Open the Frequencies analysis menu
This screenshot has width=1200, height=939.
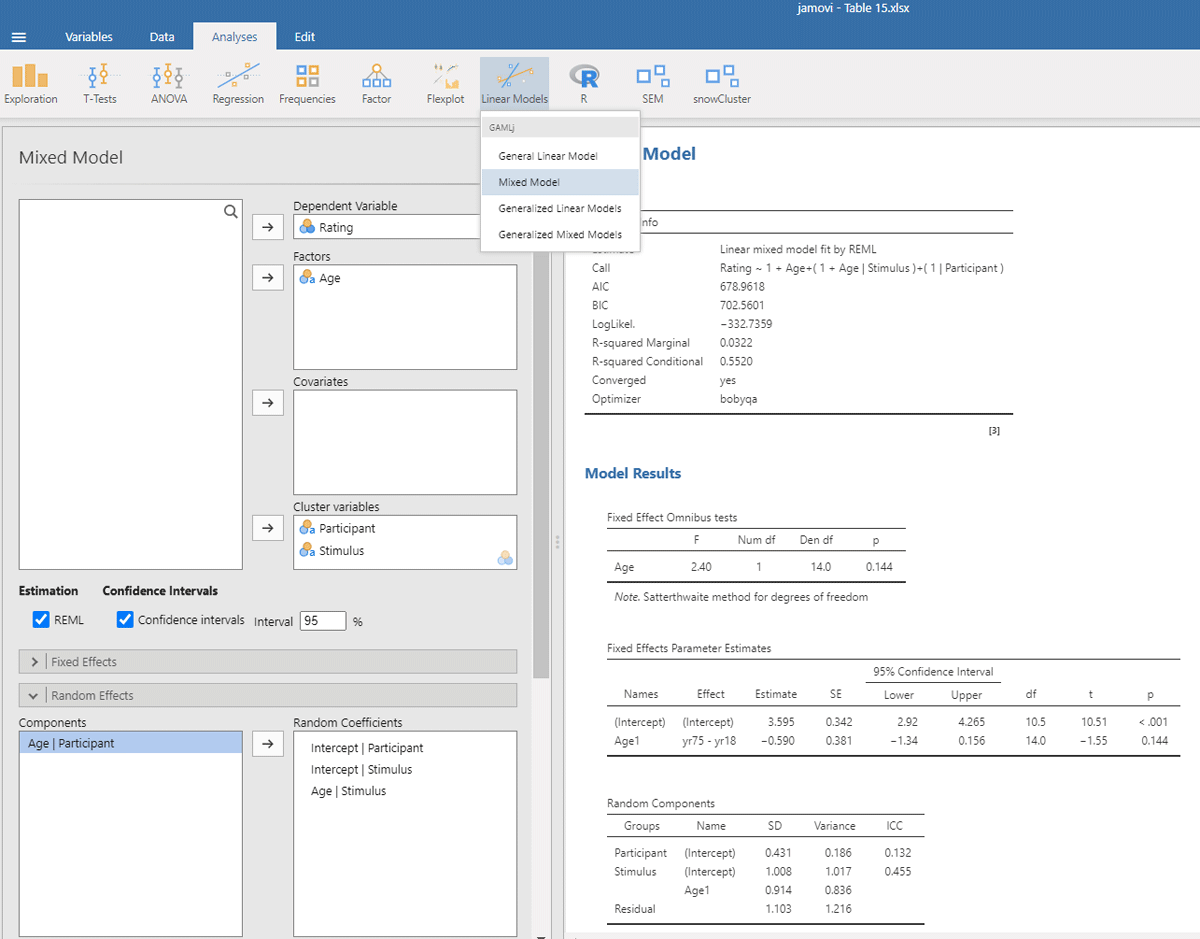pyautogui.click(x=307, y=84)
